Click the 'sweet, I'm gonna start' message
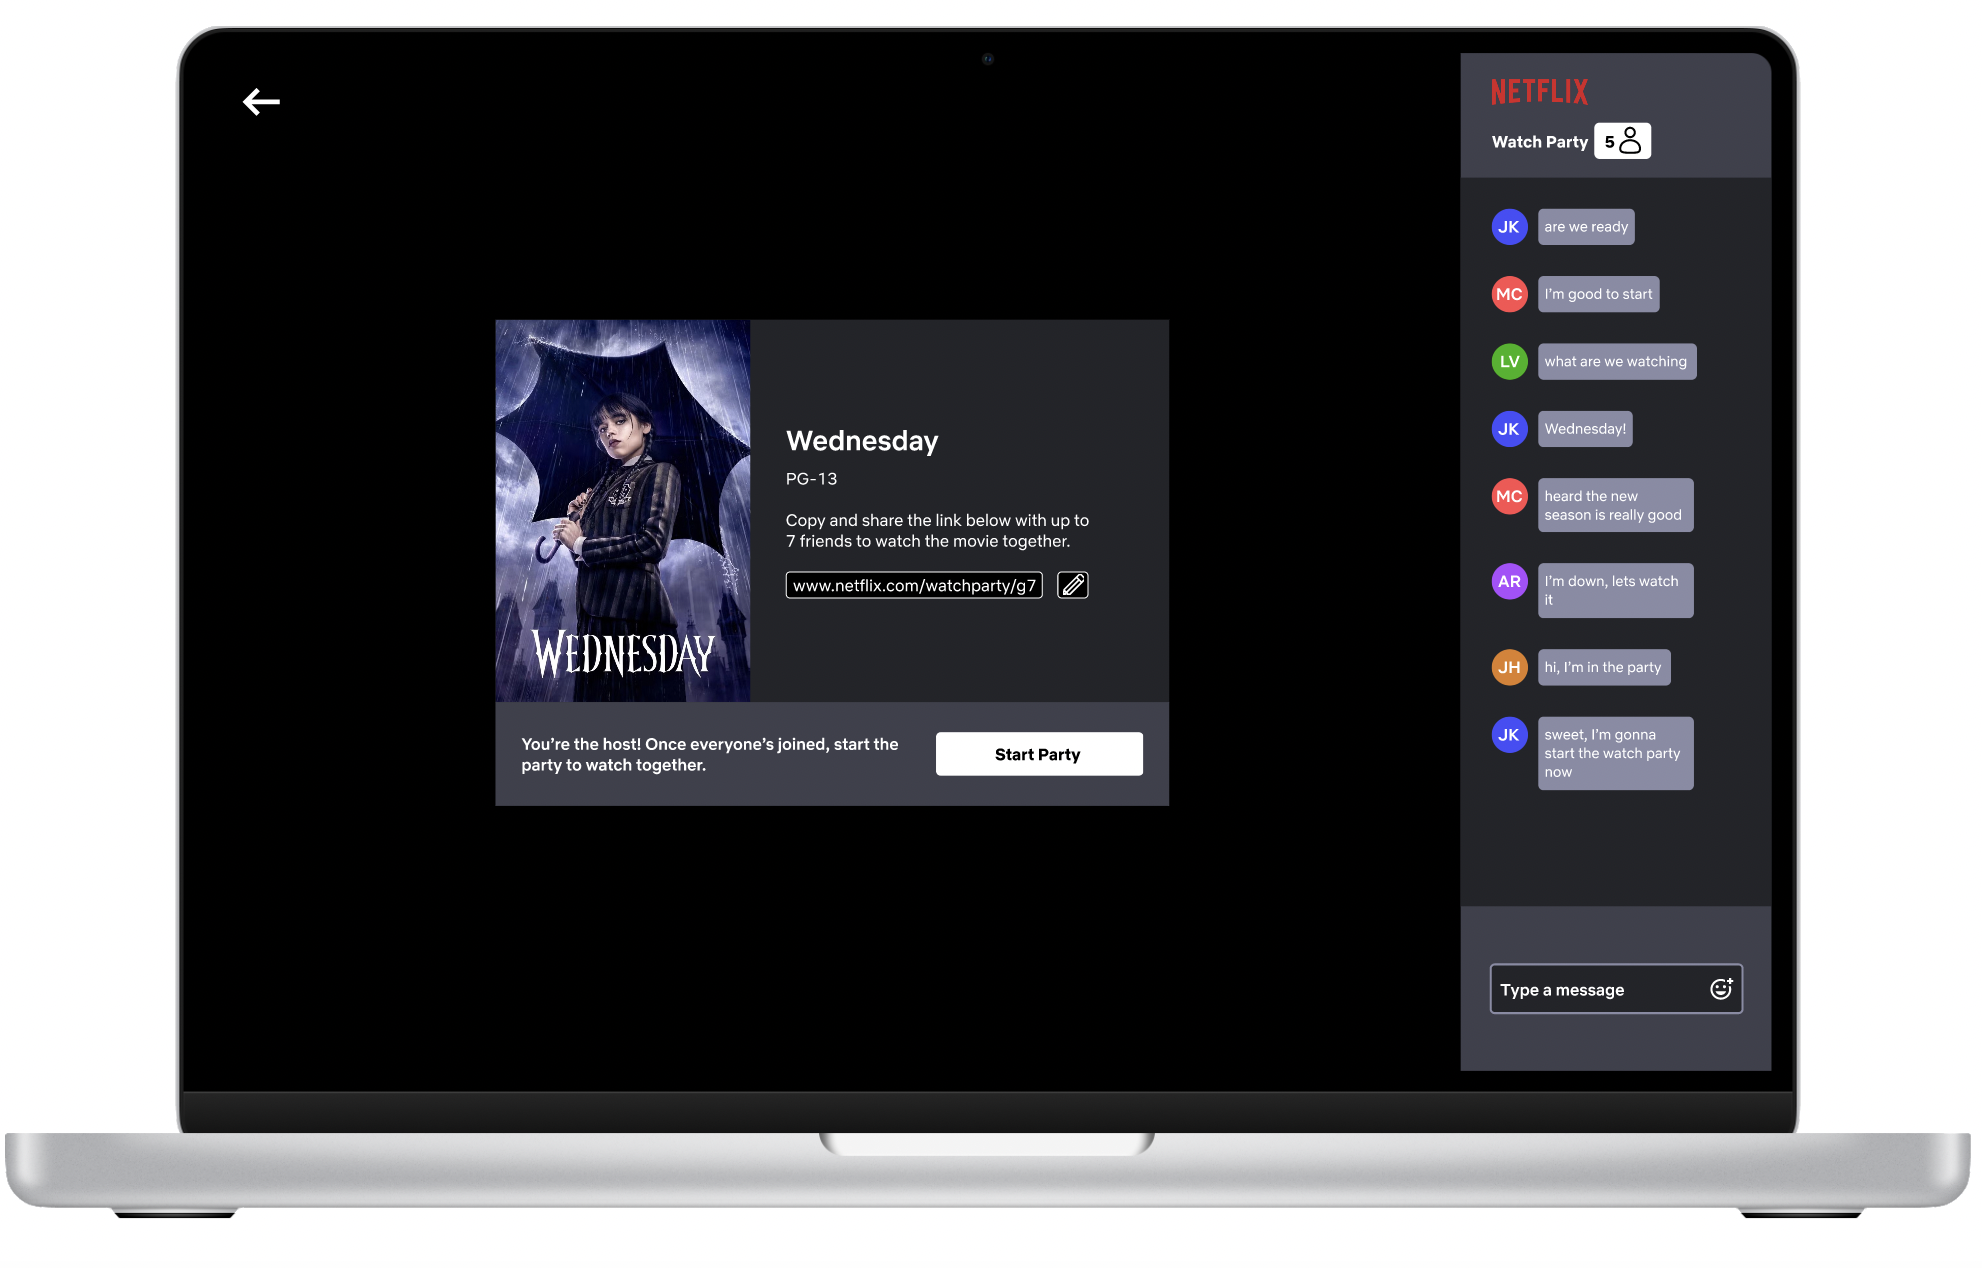This screenshot has height=1268, width=1982. pos(1614,753)
